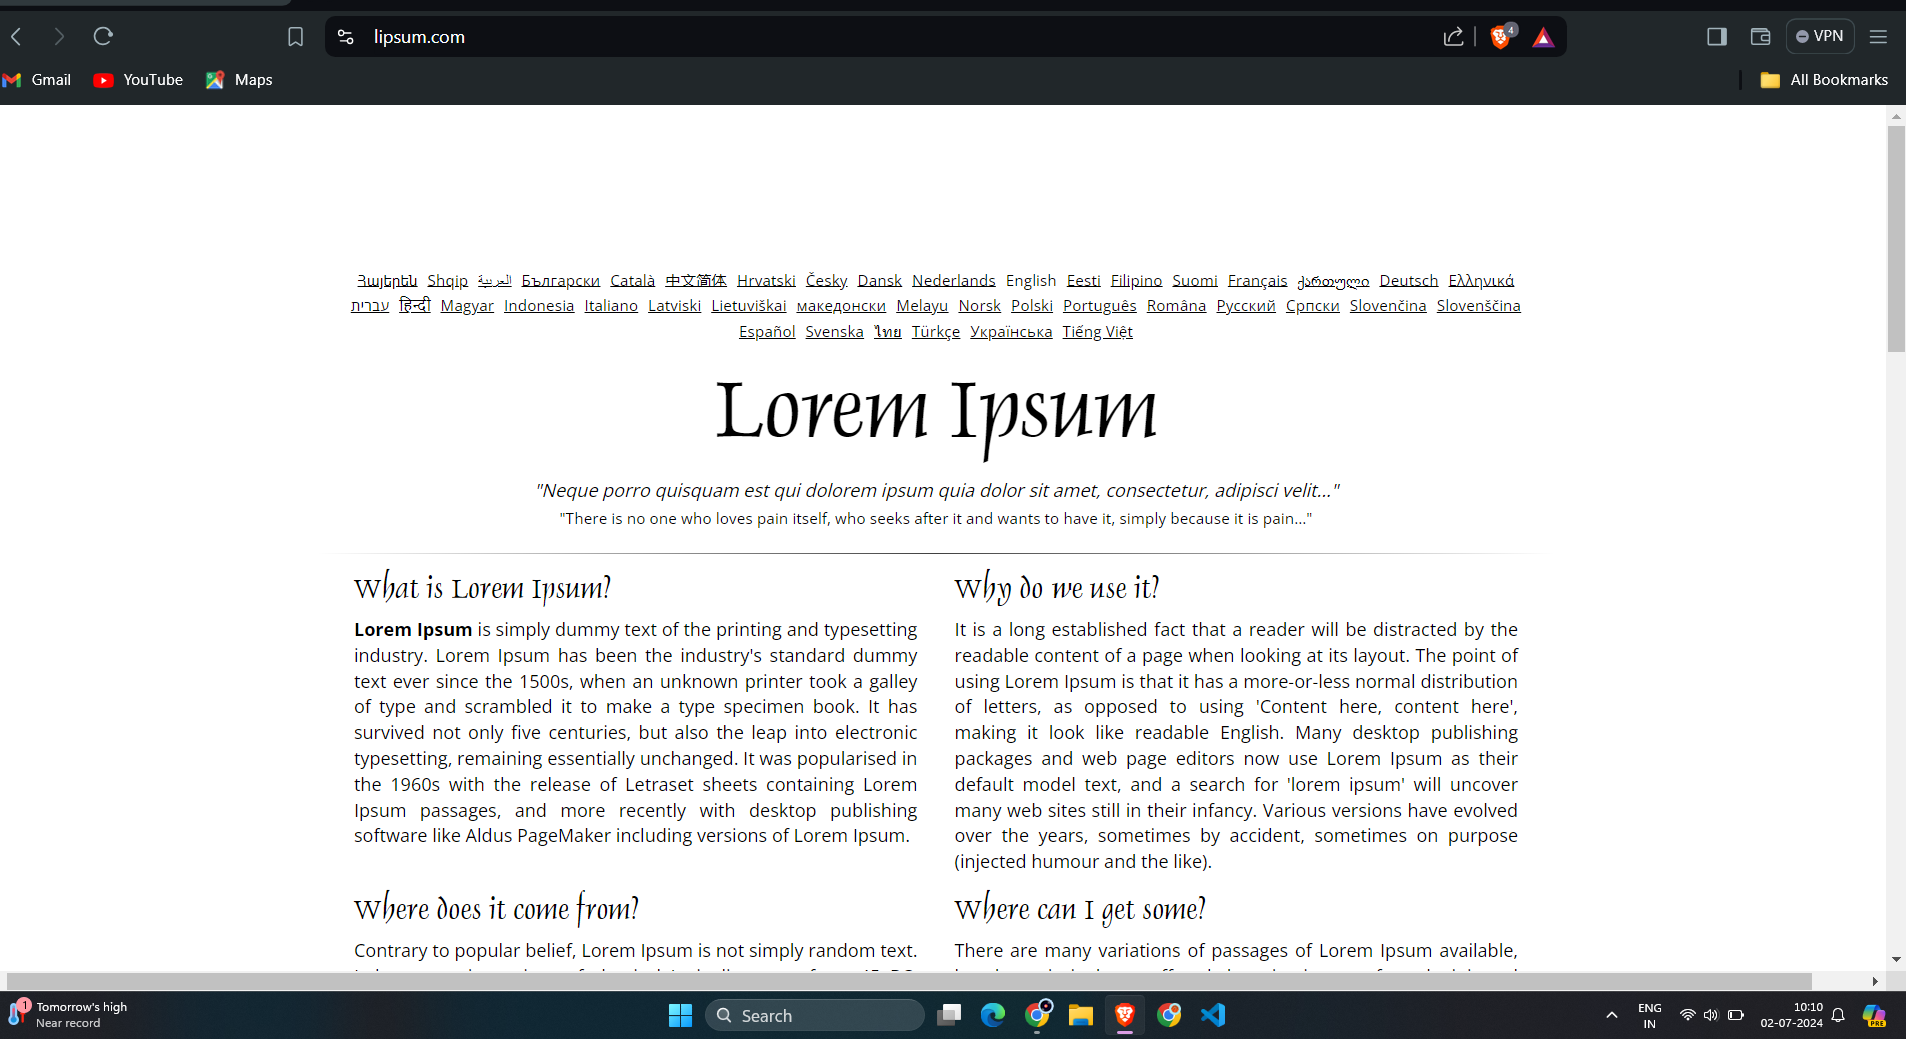Open the Deutsch language link
The height and width of the screenshot is (1039, 1906).
click(1408, 281)
